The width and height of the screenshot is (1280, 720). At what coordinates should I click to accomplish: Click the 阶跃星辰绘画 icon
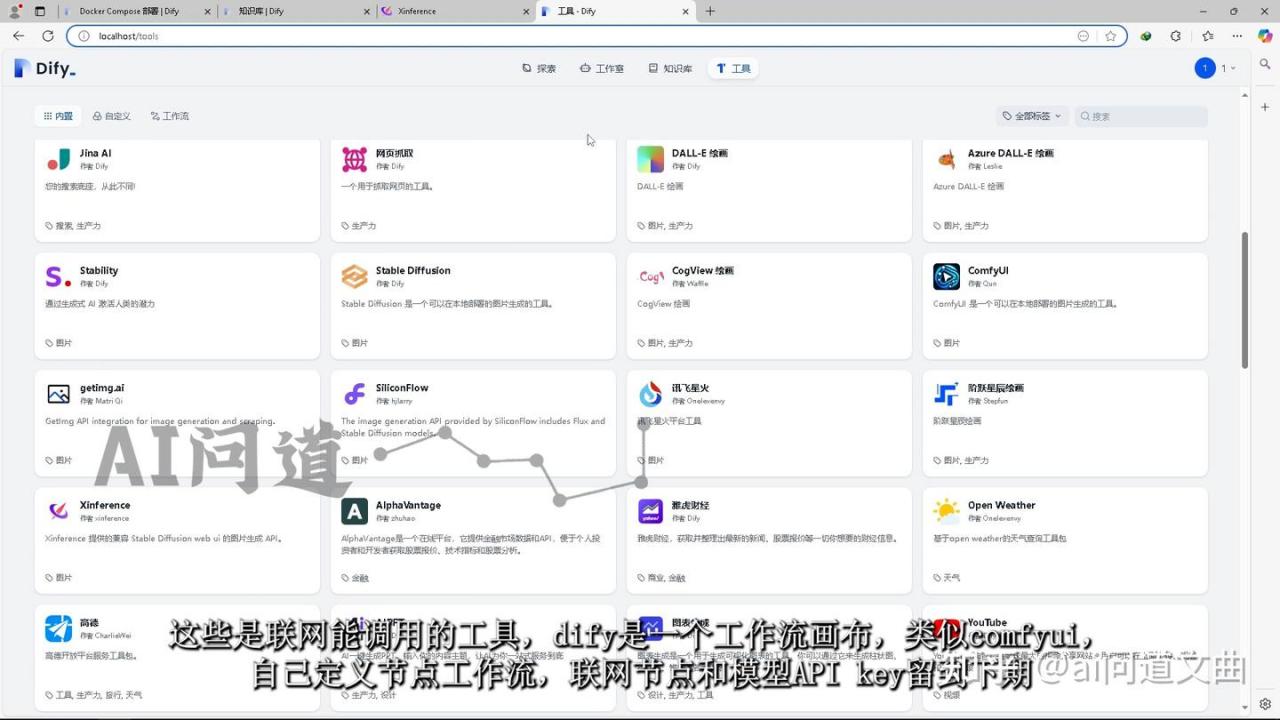[946, 394]
